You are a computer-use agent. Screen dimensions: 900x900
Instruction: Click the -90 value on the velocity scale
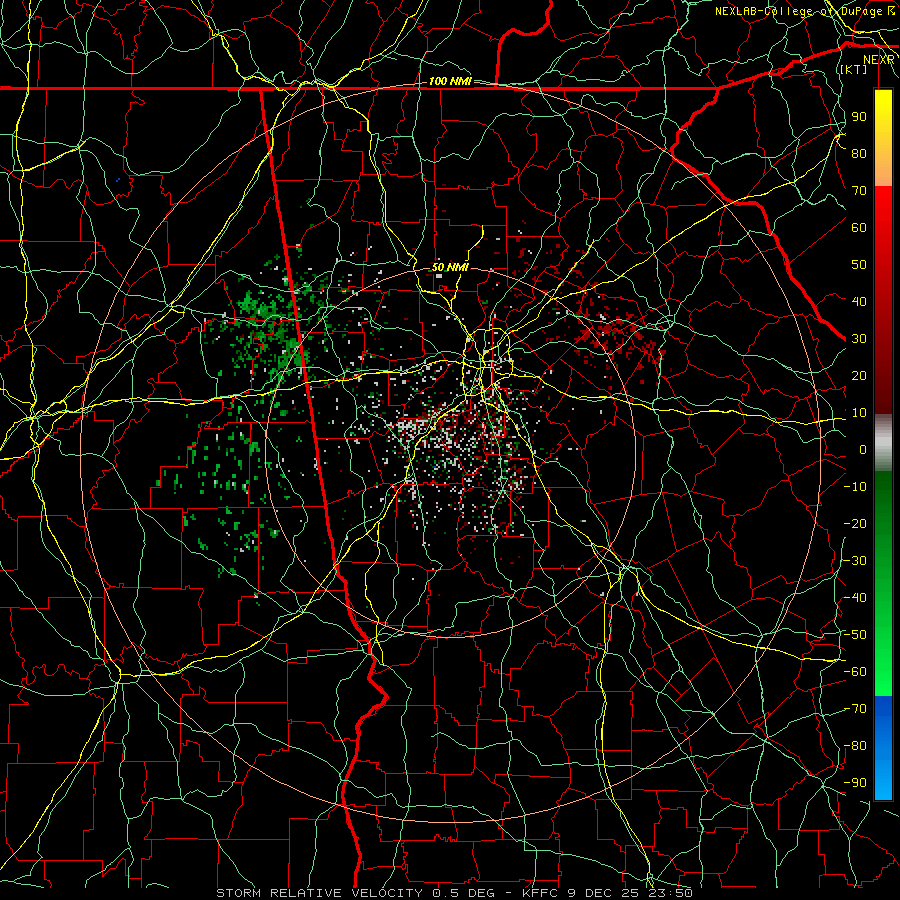855,783
